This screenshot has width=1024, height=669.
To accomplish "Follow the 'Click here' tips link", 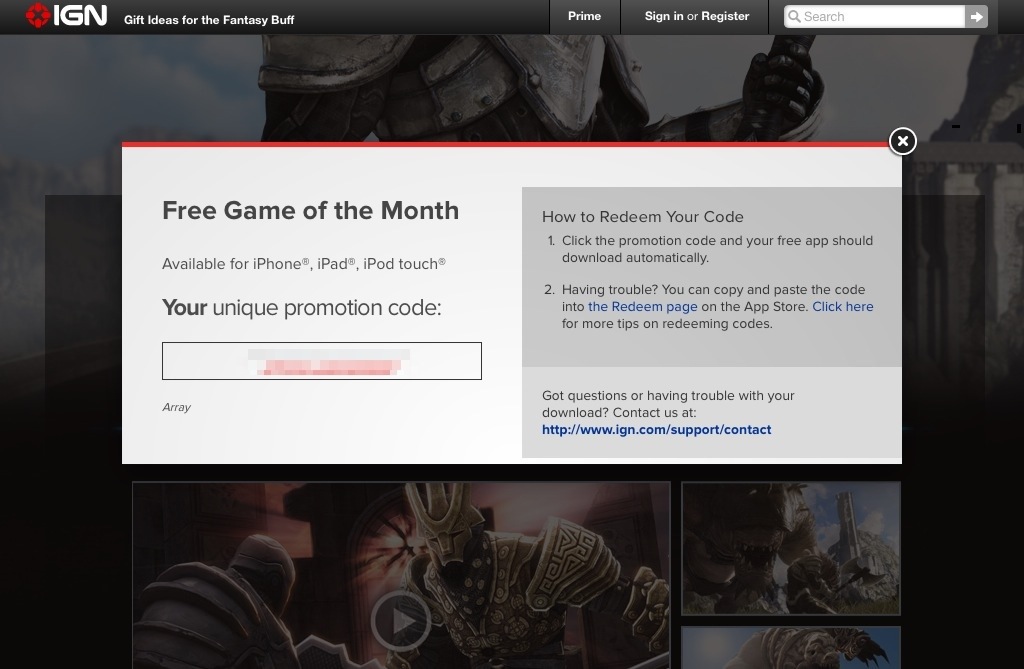I will point(842,307).
